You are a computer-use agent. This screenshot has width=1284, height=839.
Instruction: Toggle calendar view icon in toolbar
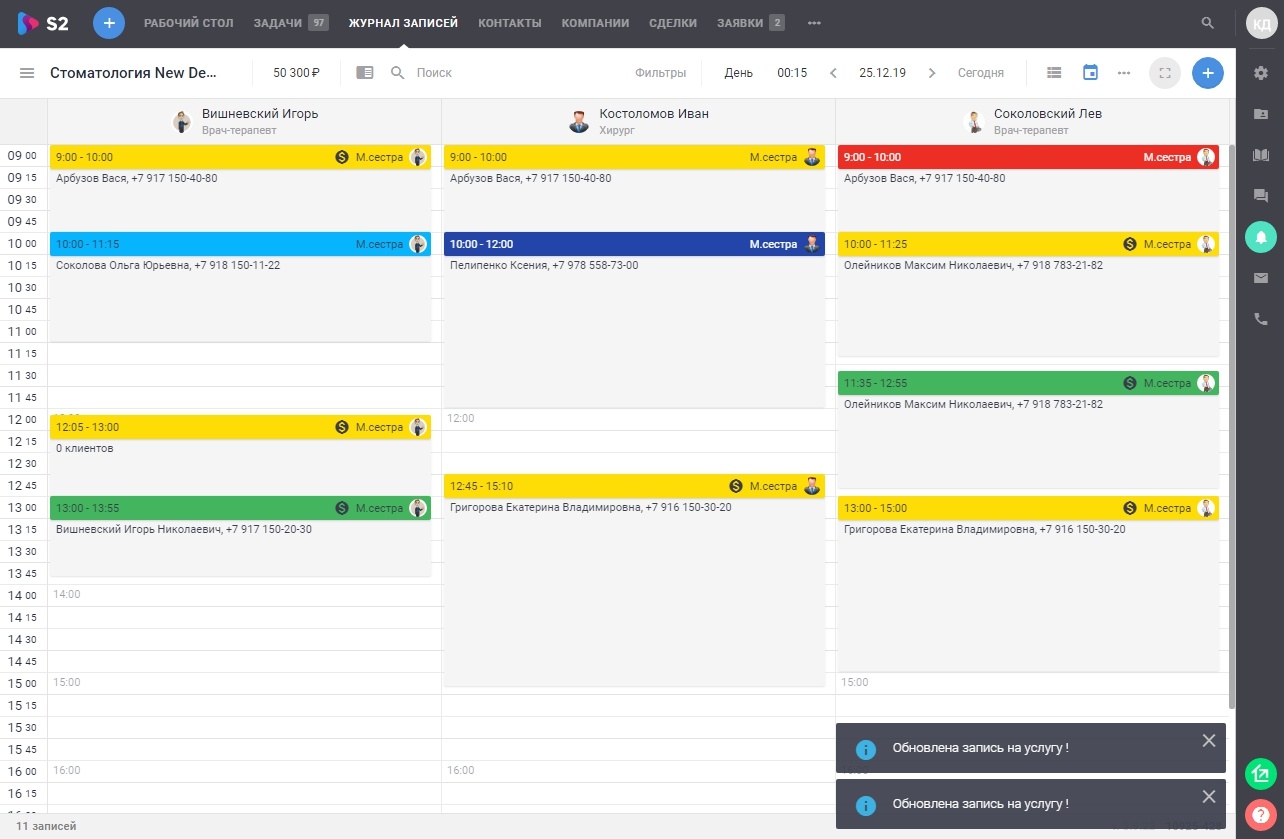tap(1090, 73)
